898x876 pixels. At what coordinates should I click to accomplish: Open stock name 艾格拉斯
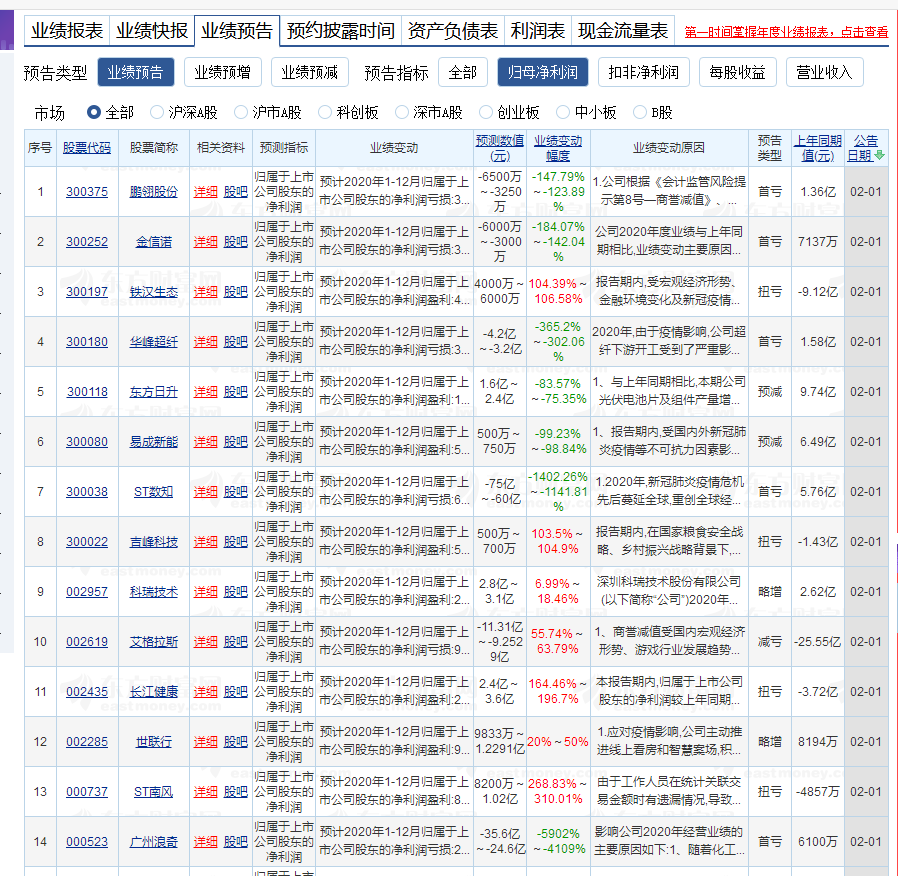coord(153,641)
